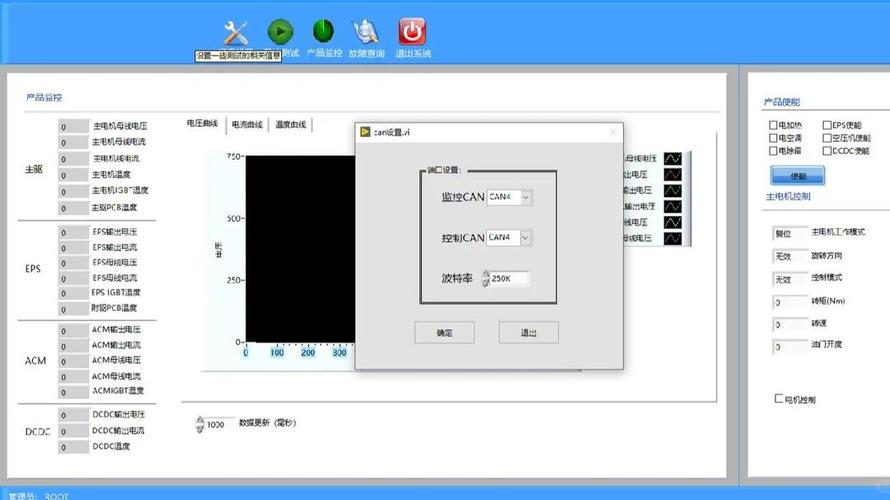Click the last waveform legend icon

click(673, 238)
